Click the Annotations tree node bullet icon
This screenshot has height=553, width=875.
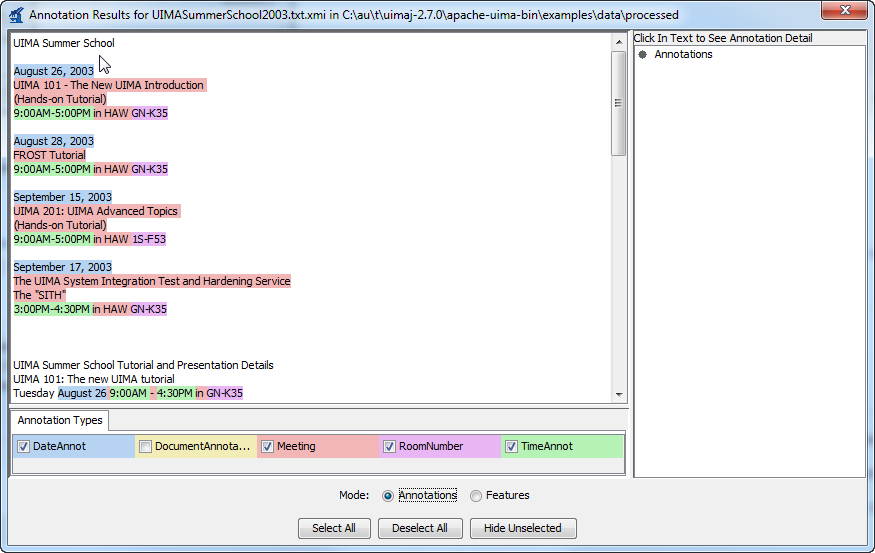click(643, 54)
